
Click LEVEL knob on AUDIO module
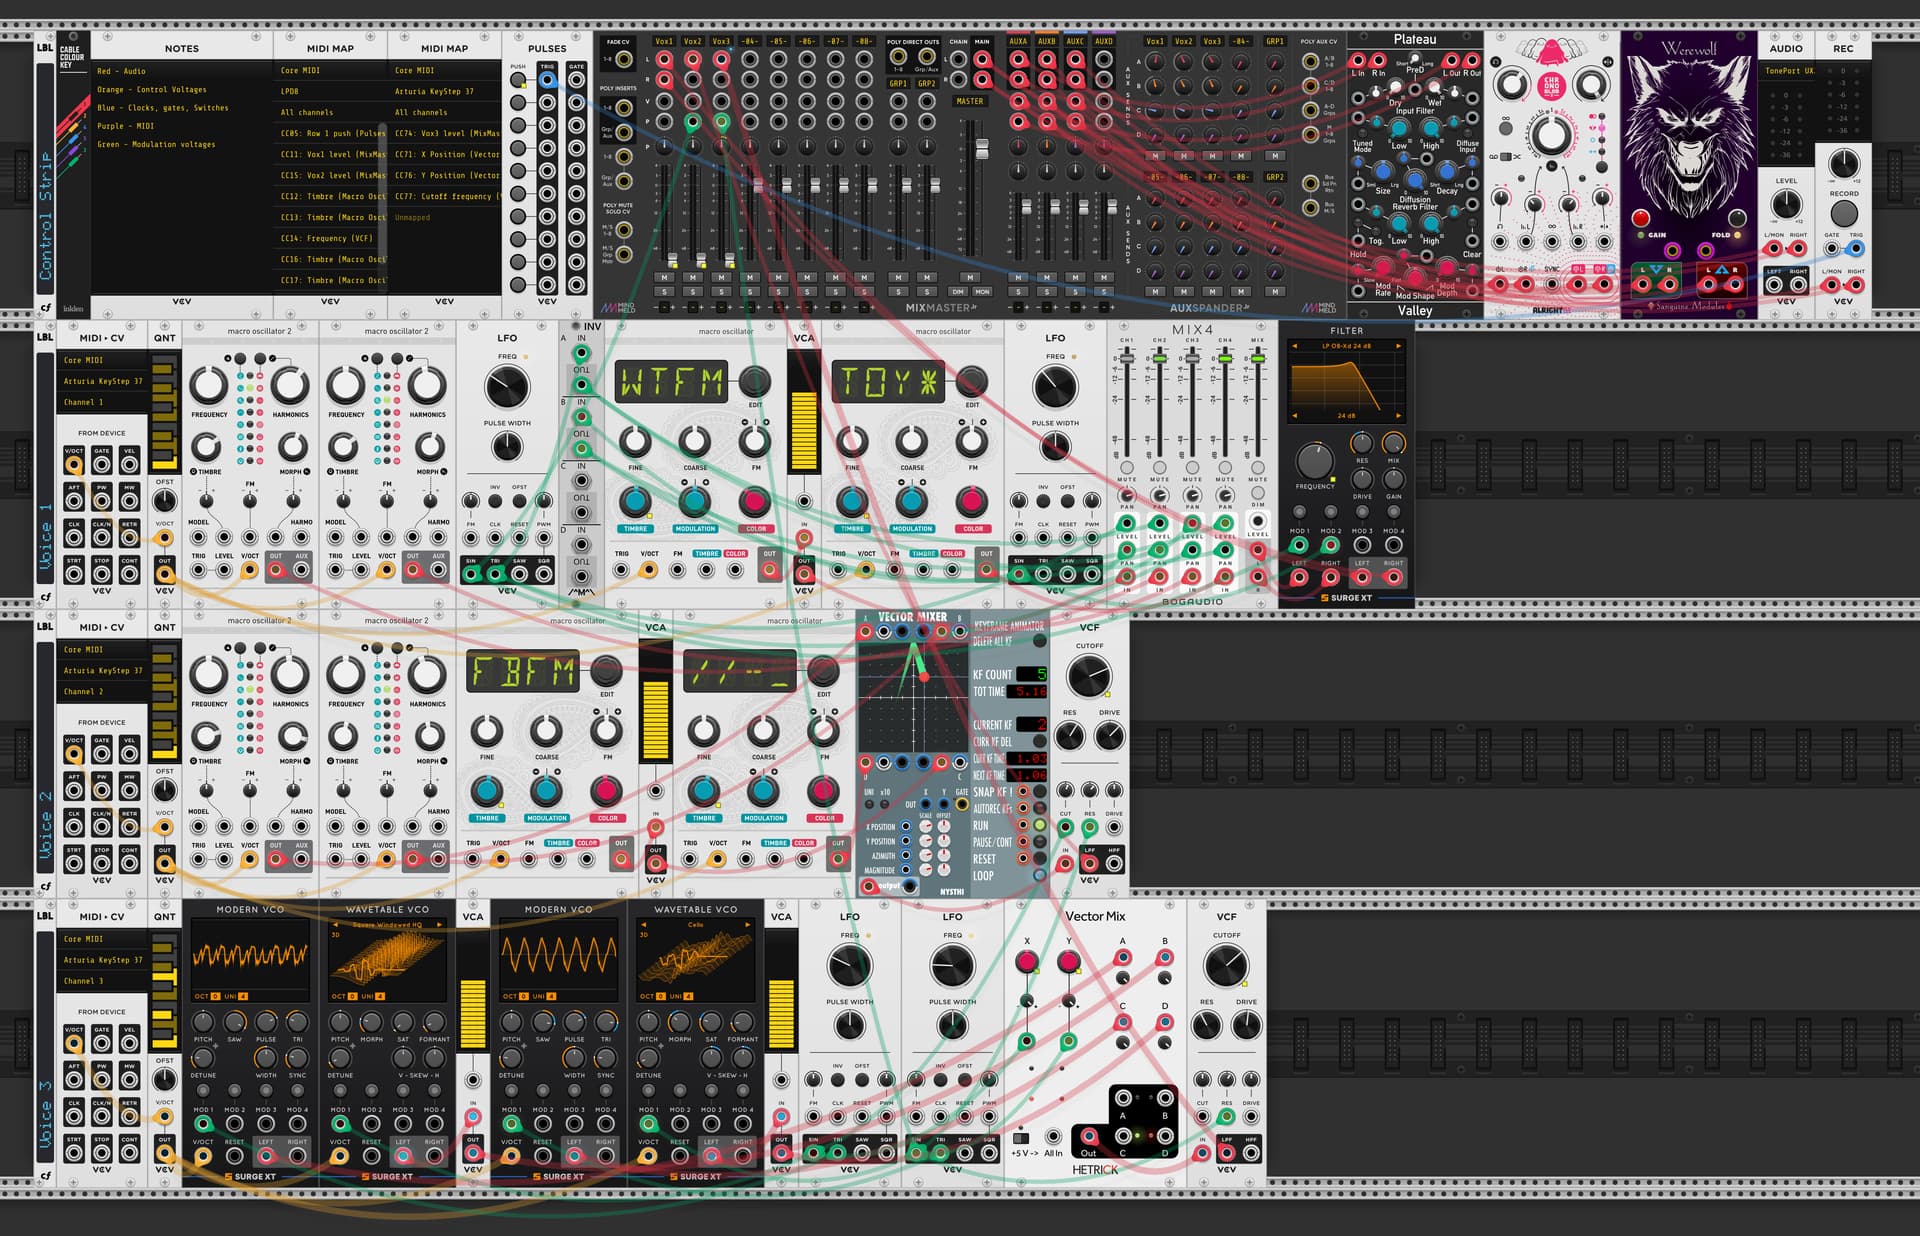[x=1786, y=203]
